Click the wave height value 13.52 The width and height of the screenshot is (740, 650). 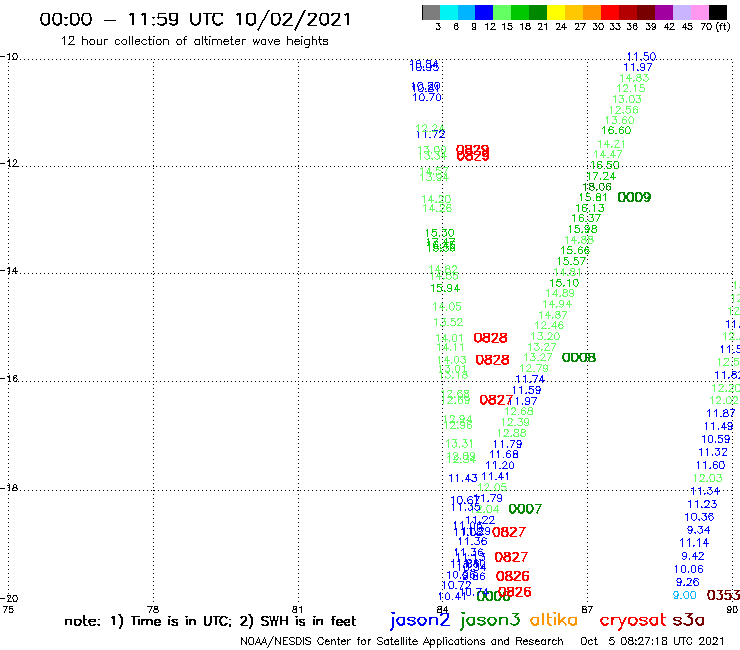[448, 322]
